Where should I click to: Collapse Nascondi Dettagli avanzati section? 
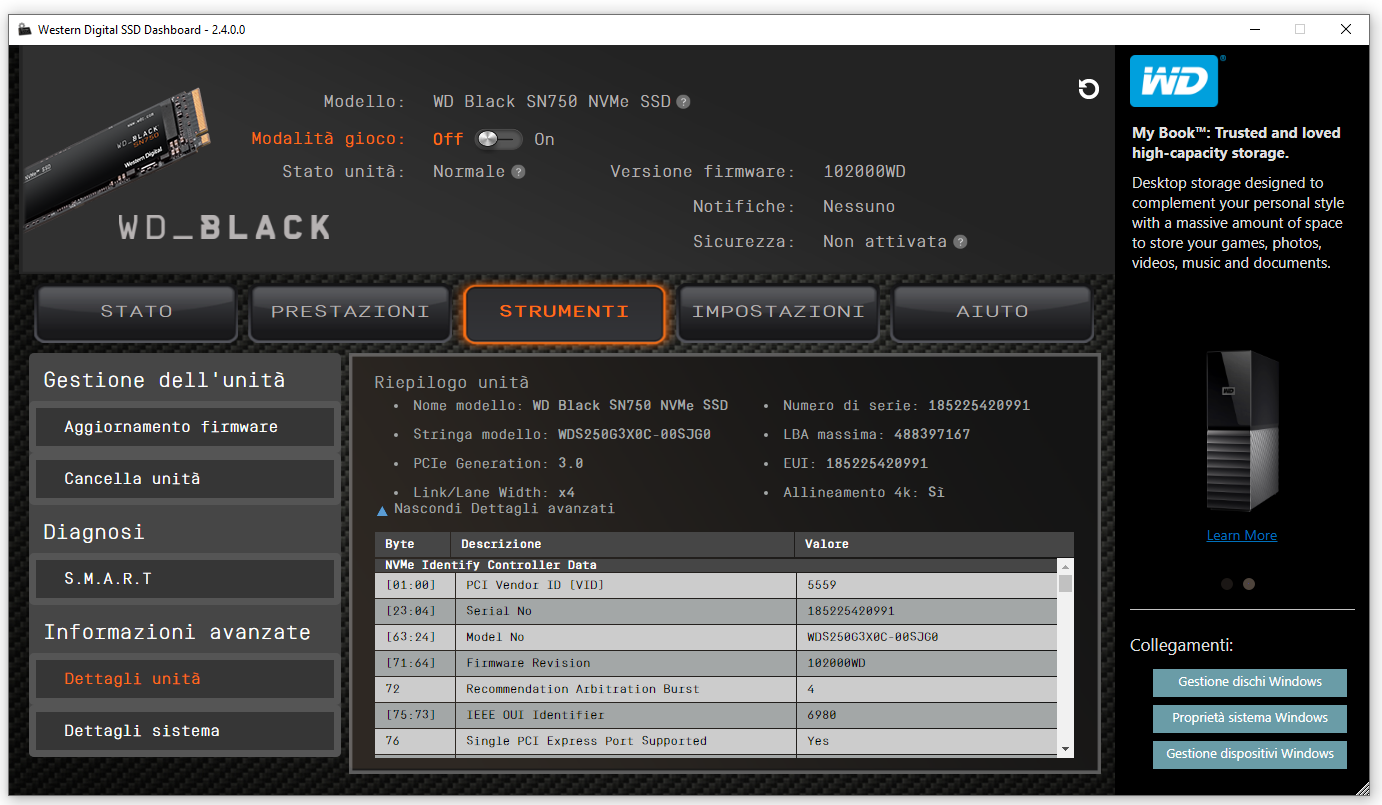click(x=495, y=509)
